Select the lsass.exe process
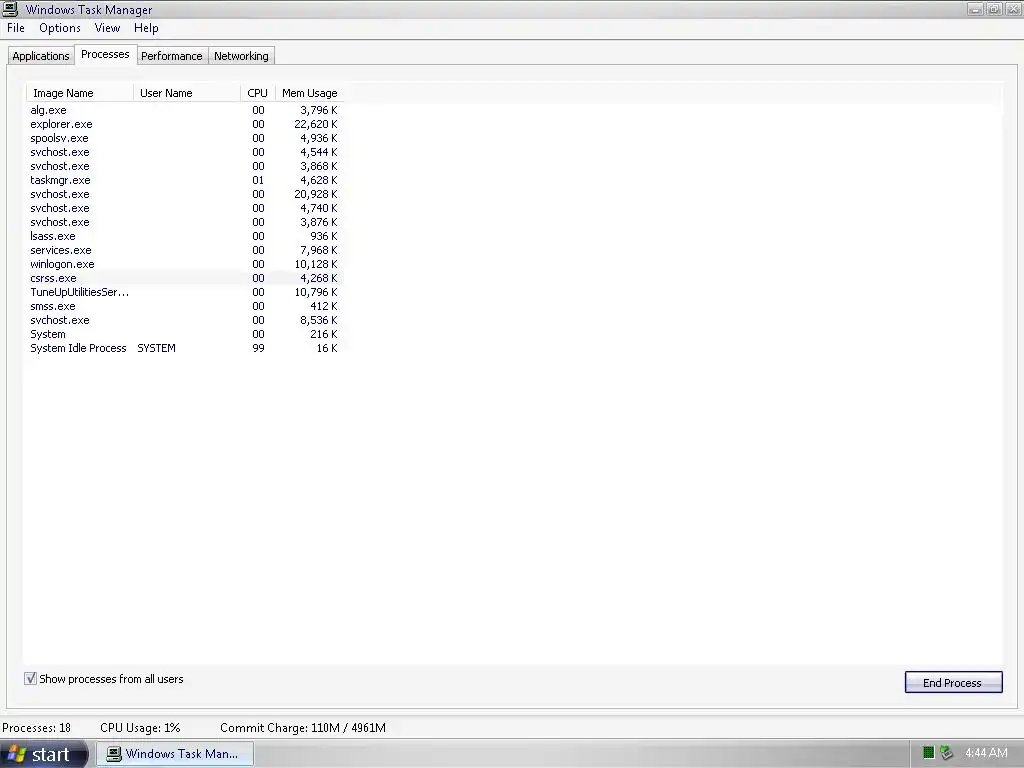The image size is (1024, 768). [185, 236]
